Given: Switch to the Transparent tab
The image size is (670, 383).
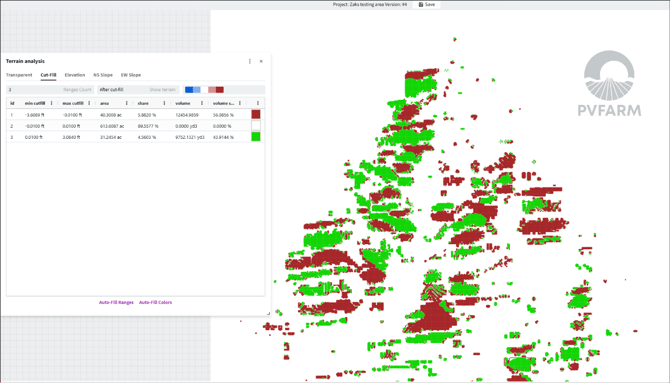Looking at the screenshot, I should coord(19,75).
